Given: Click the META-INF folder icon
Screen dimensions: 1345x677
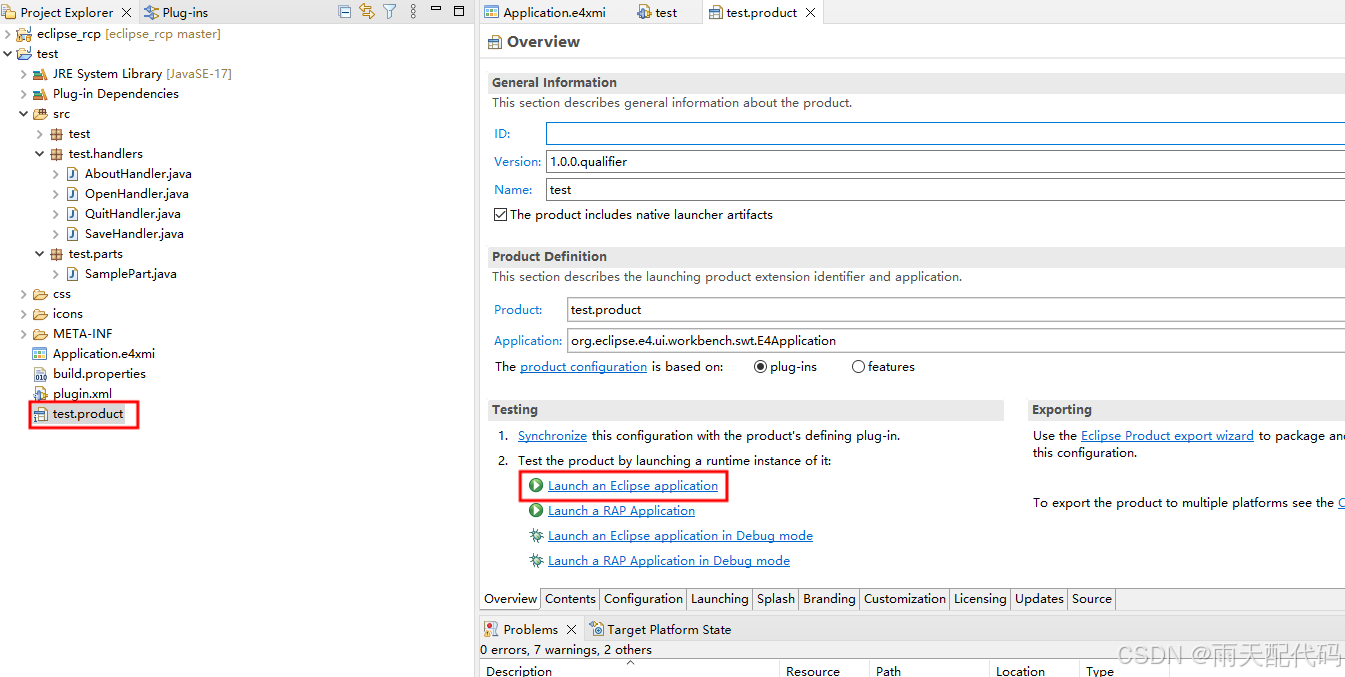Looking at the screenshot, I should click(x=40, y=334).
